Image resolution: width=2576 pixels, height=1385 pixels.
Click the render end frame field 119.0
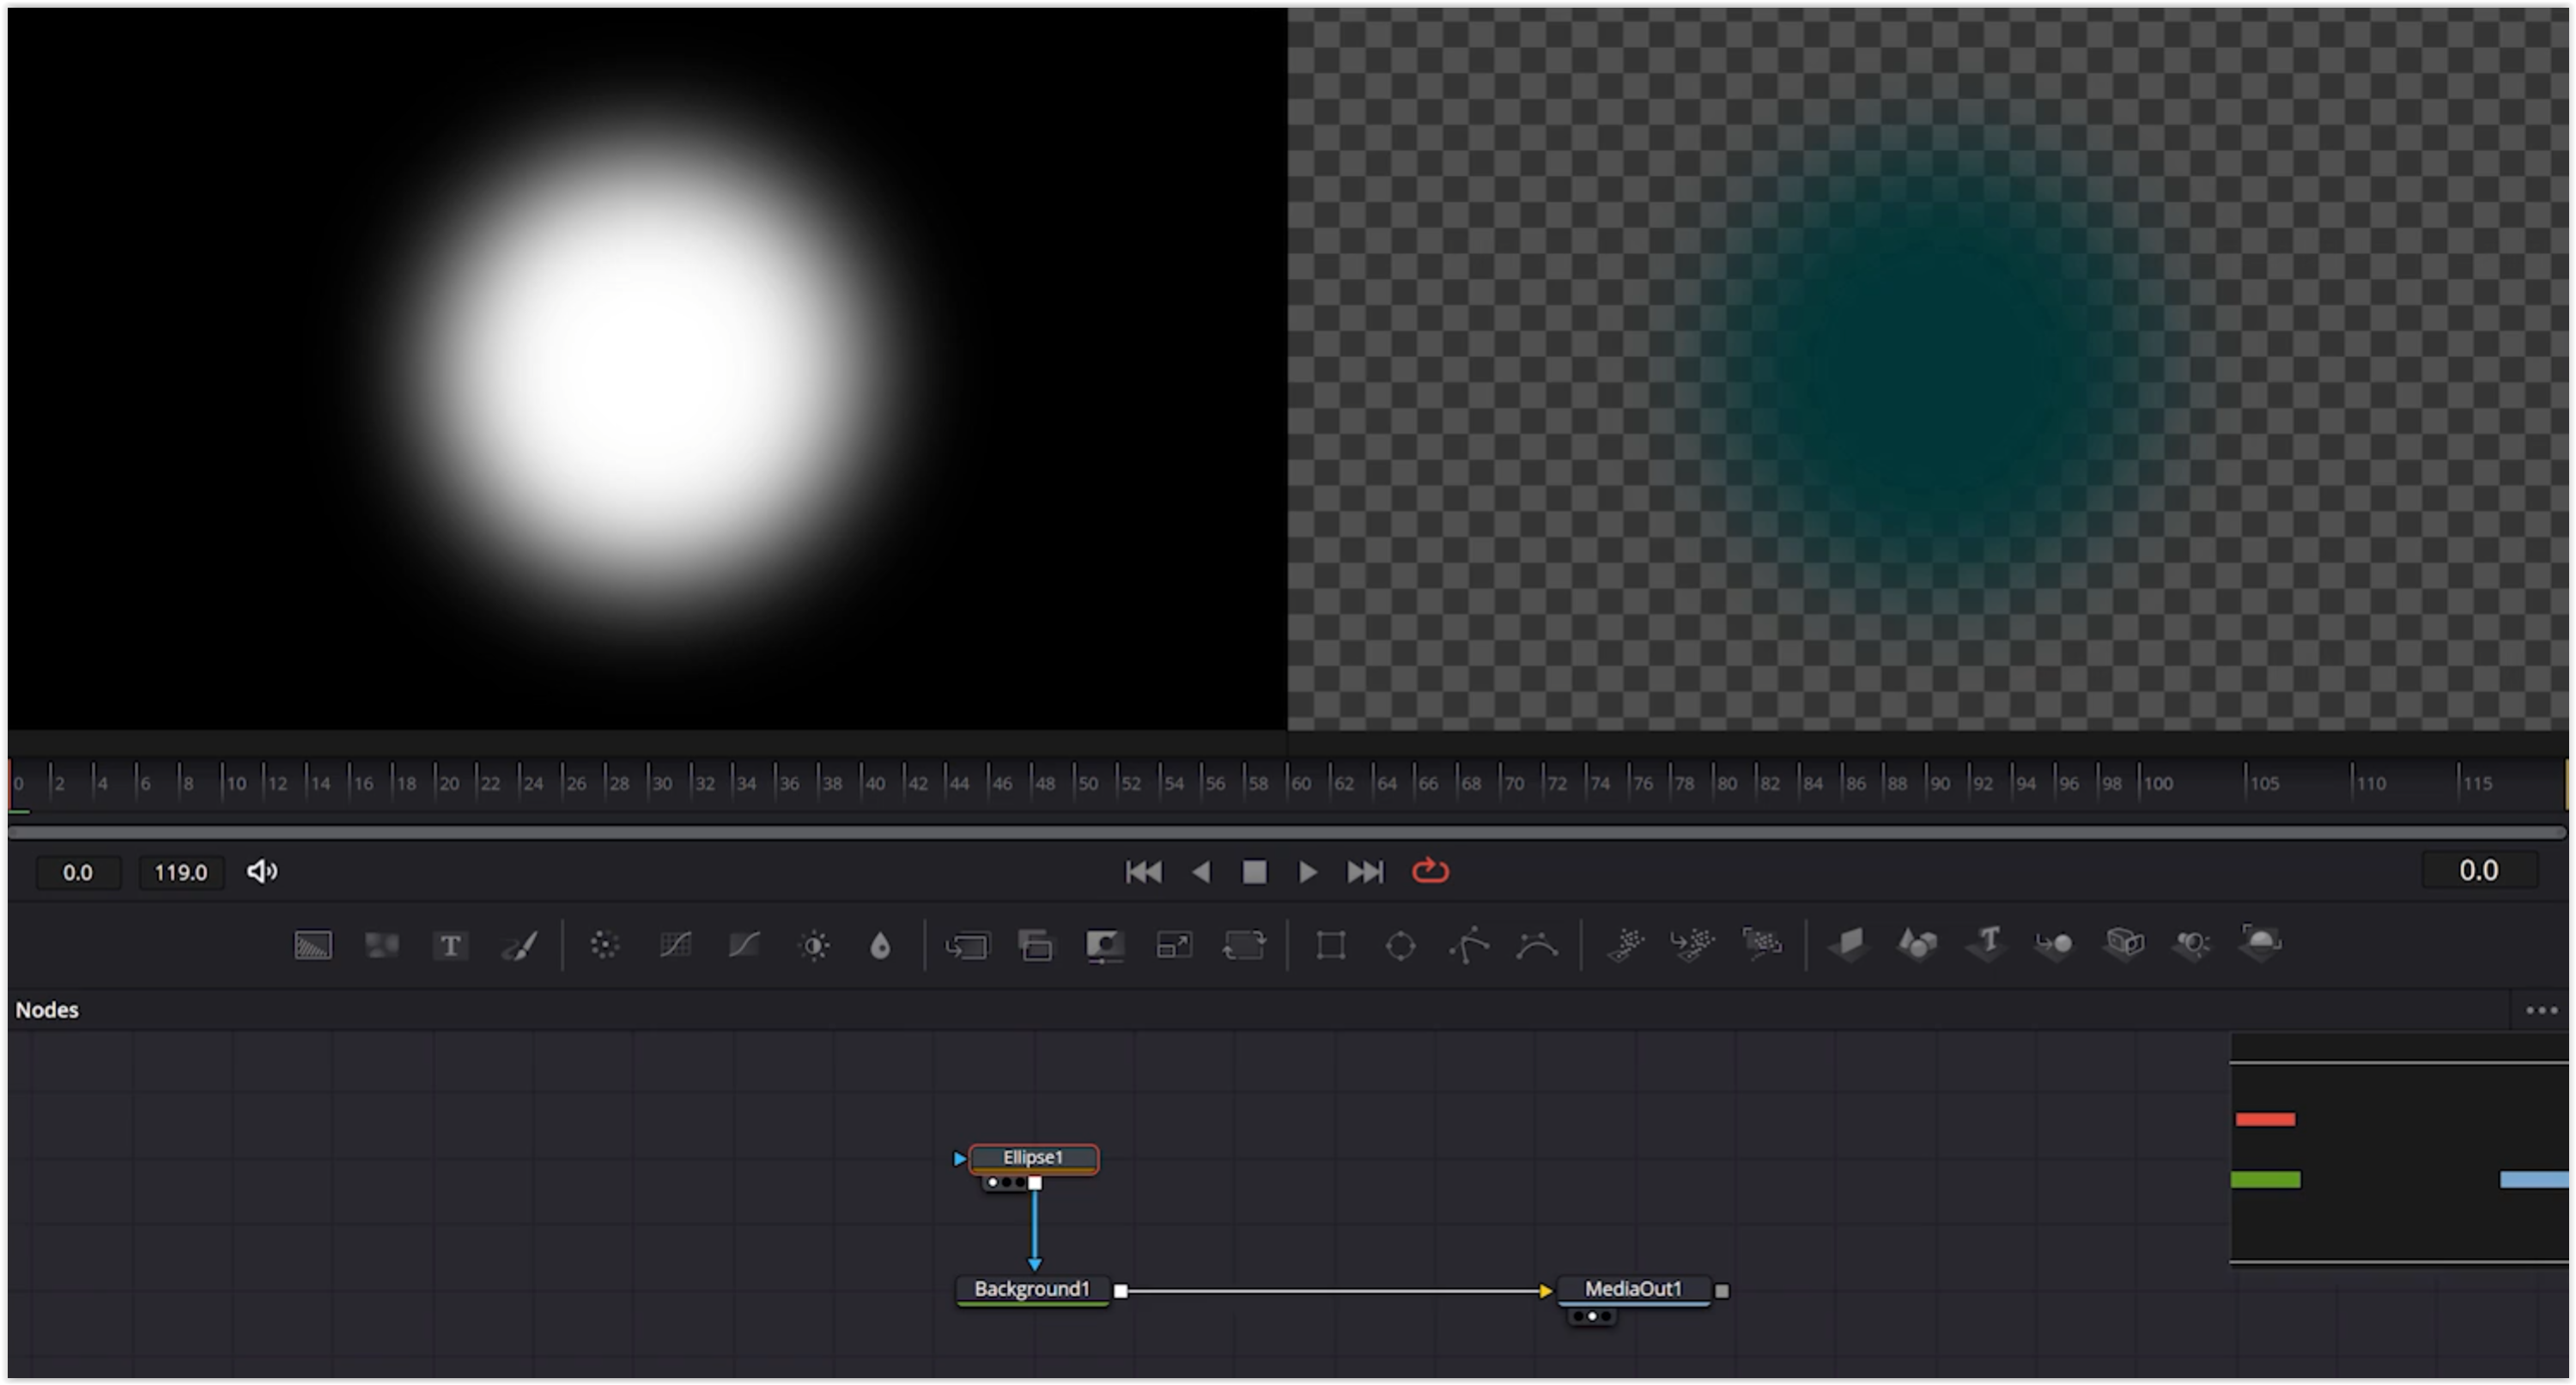click(x=181, y=873)
